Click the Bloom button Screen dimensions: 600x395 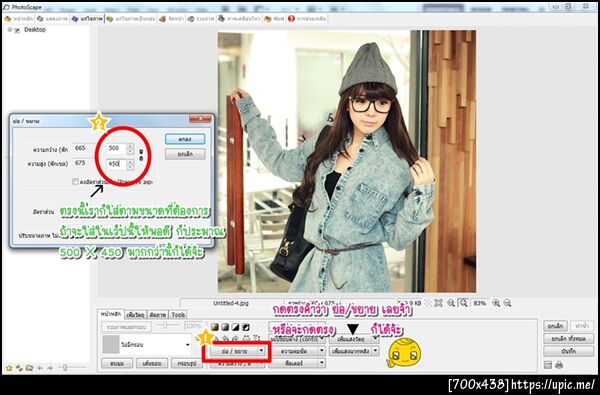pos(351,339)
